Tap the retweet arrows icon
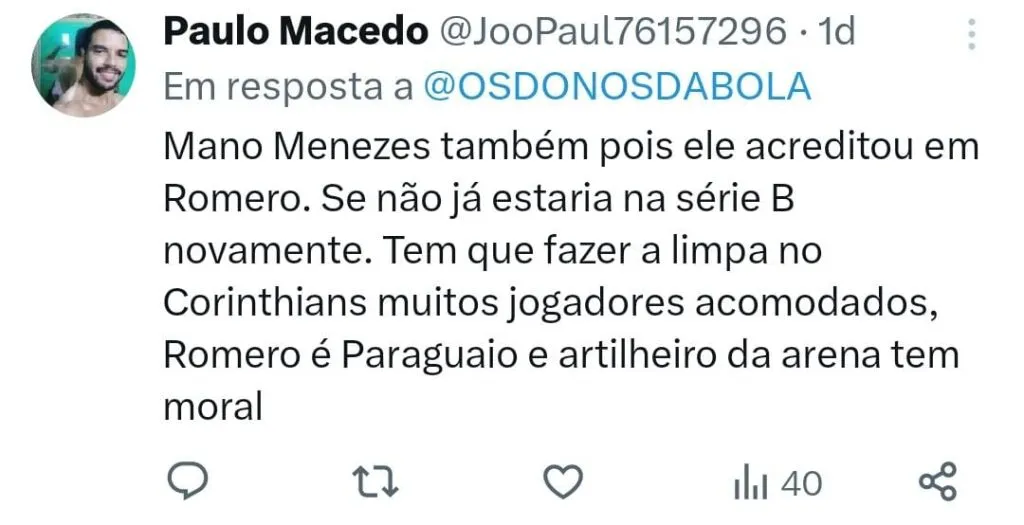Image resolution: width=1024 pixels, height=525 pixels. pyautogui.click(x=376, y=483)
